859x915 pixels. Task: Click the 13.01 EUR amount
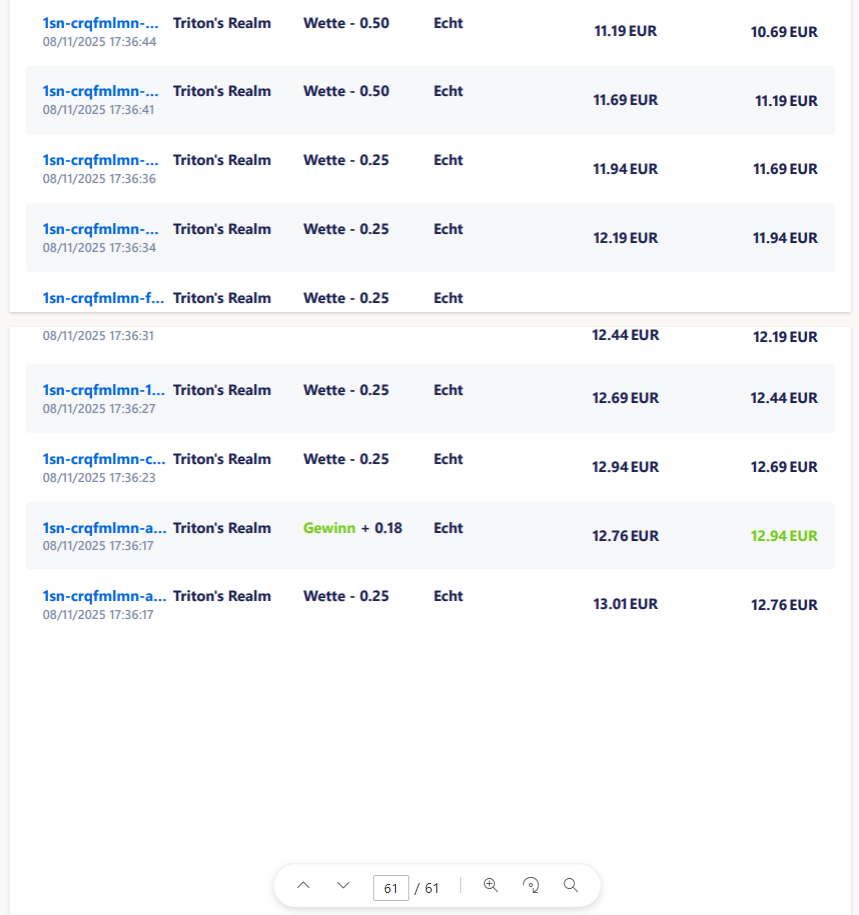pyautogui.click(x=625, y=604)
